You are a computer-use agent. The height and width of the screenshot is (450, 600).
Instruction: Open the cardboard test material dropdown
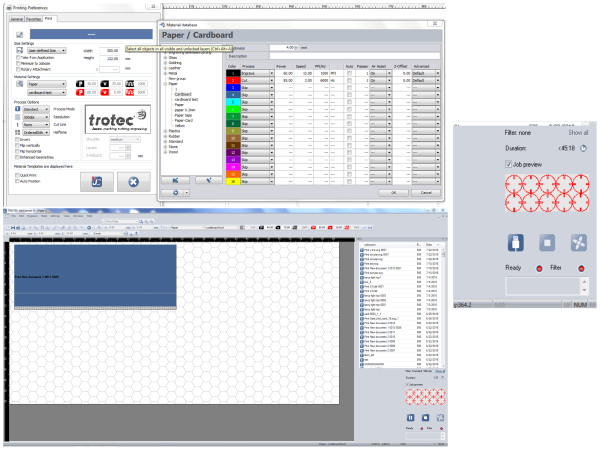click(47, 93)
